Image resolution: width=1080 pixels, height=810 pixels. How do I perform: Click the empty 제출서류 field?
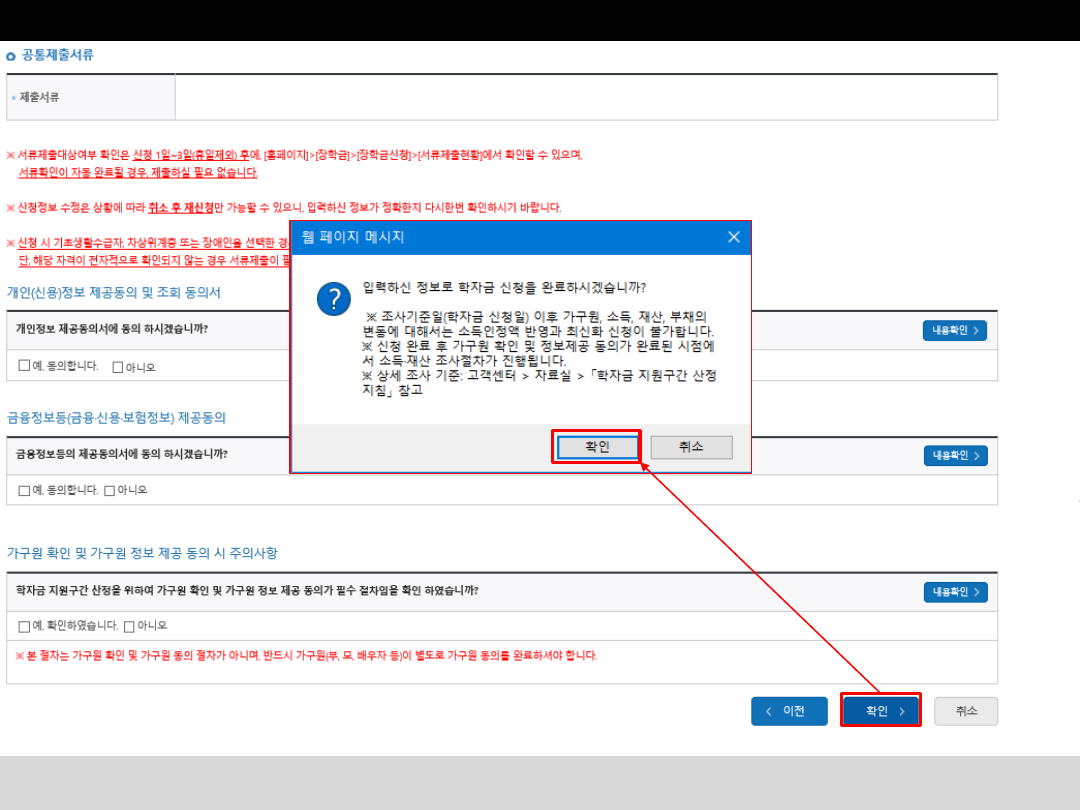click(x=585, y=97)
